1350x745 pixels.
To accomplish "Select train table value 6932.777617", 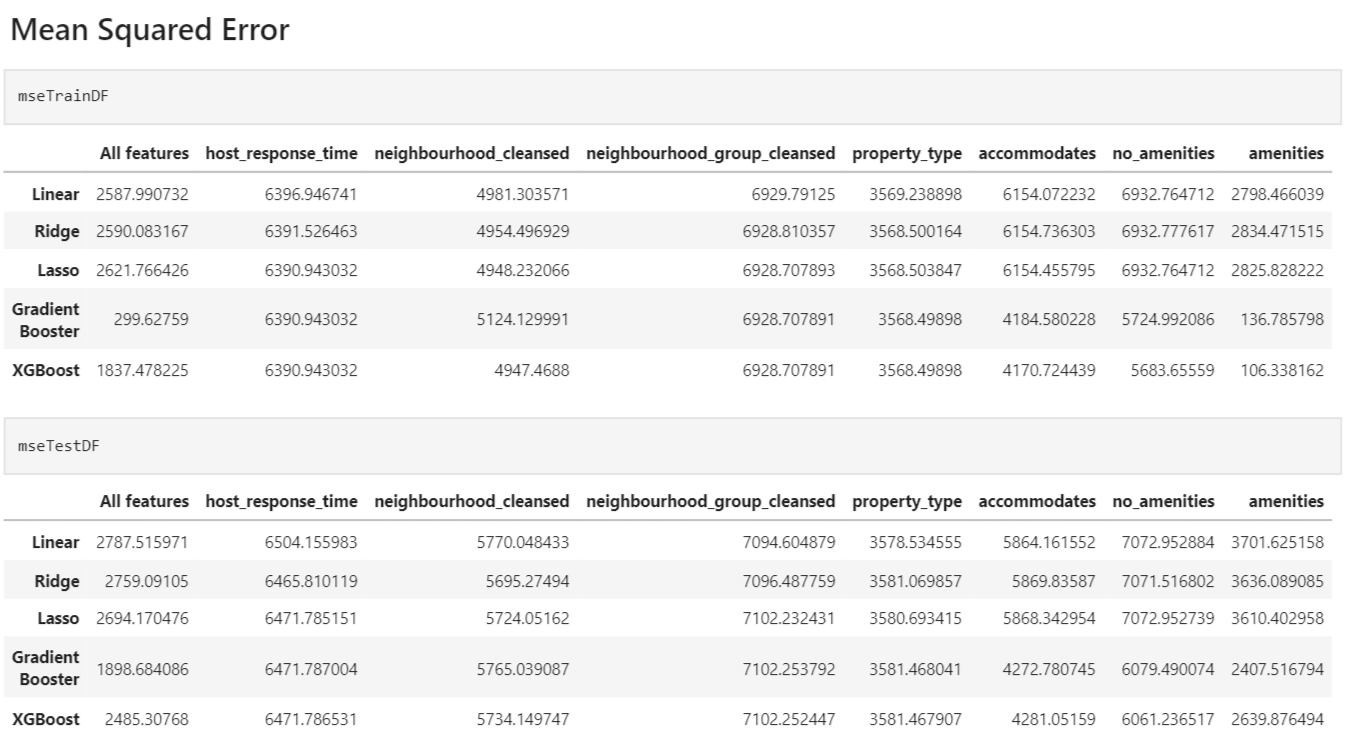I will point(1169,232).
